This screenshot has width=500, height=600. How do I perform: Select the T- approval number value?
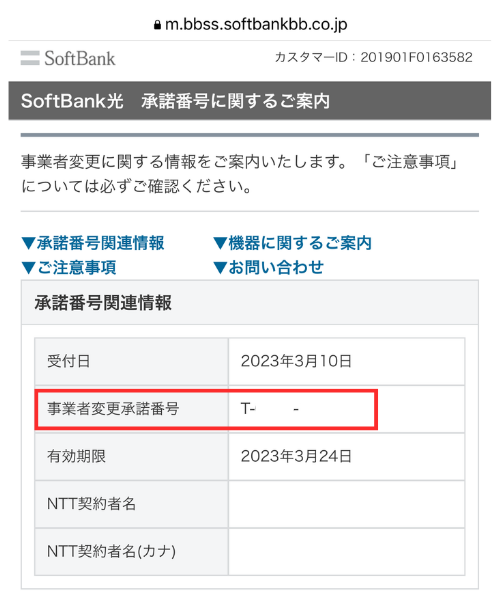point(270,409)
